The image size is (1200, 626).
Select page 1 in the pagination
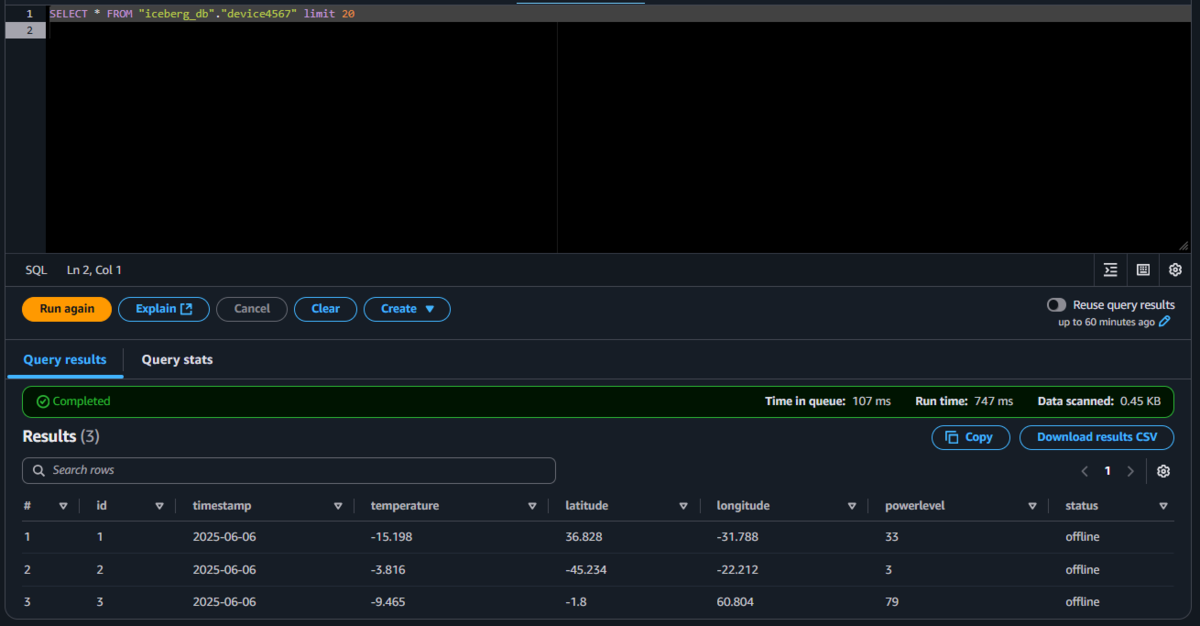(1107, 471)
